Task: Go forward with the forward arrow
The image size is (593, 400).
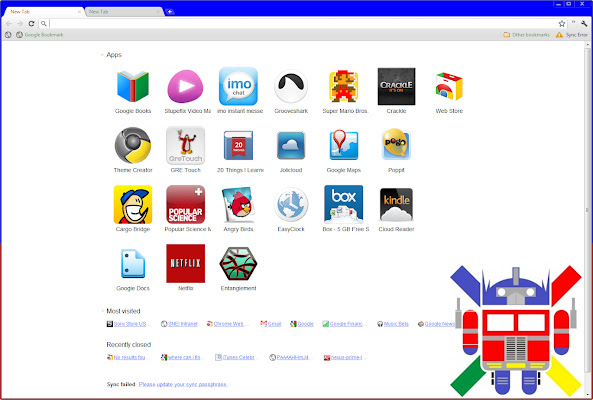Action: tap(20, 23)
